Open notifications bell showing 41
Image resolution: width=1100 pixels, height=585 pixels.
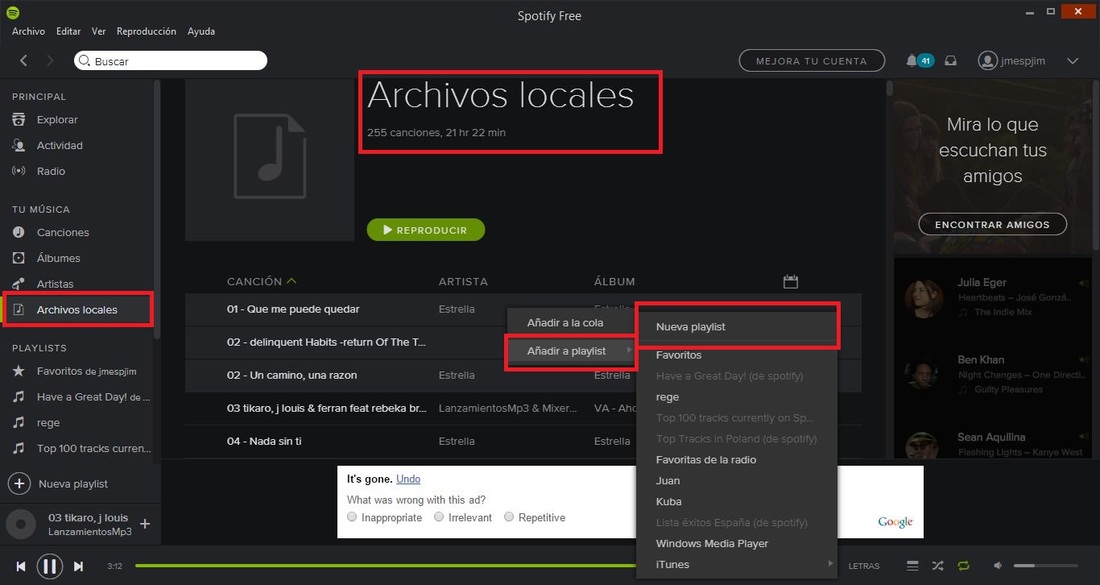pos(919,61)
